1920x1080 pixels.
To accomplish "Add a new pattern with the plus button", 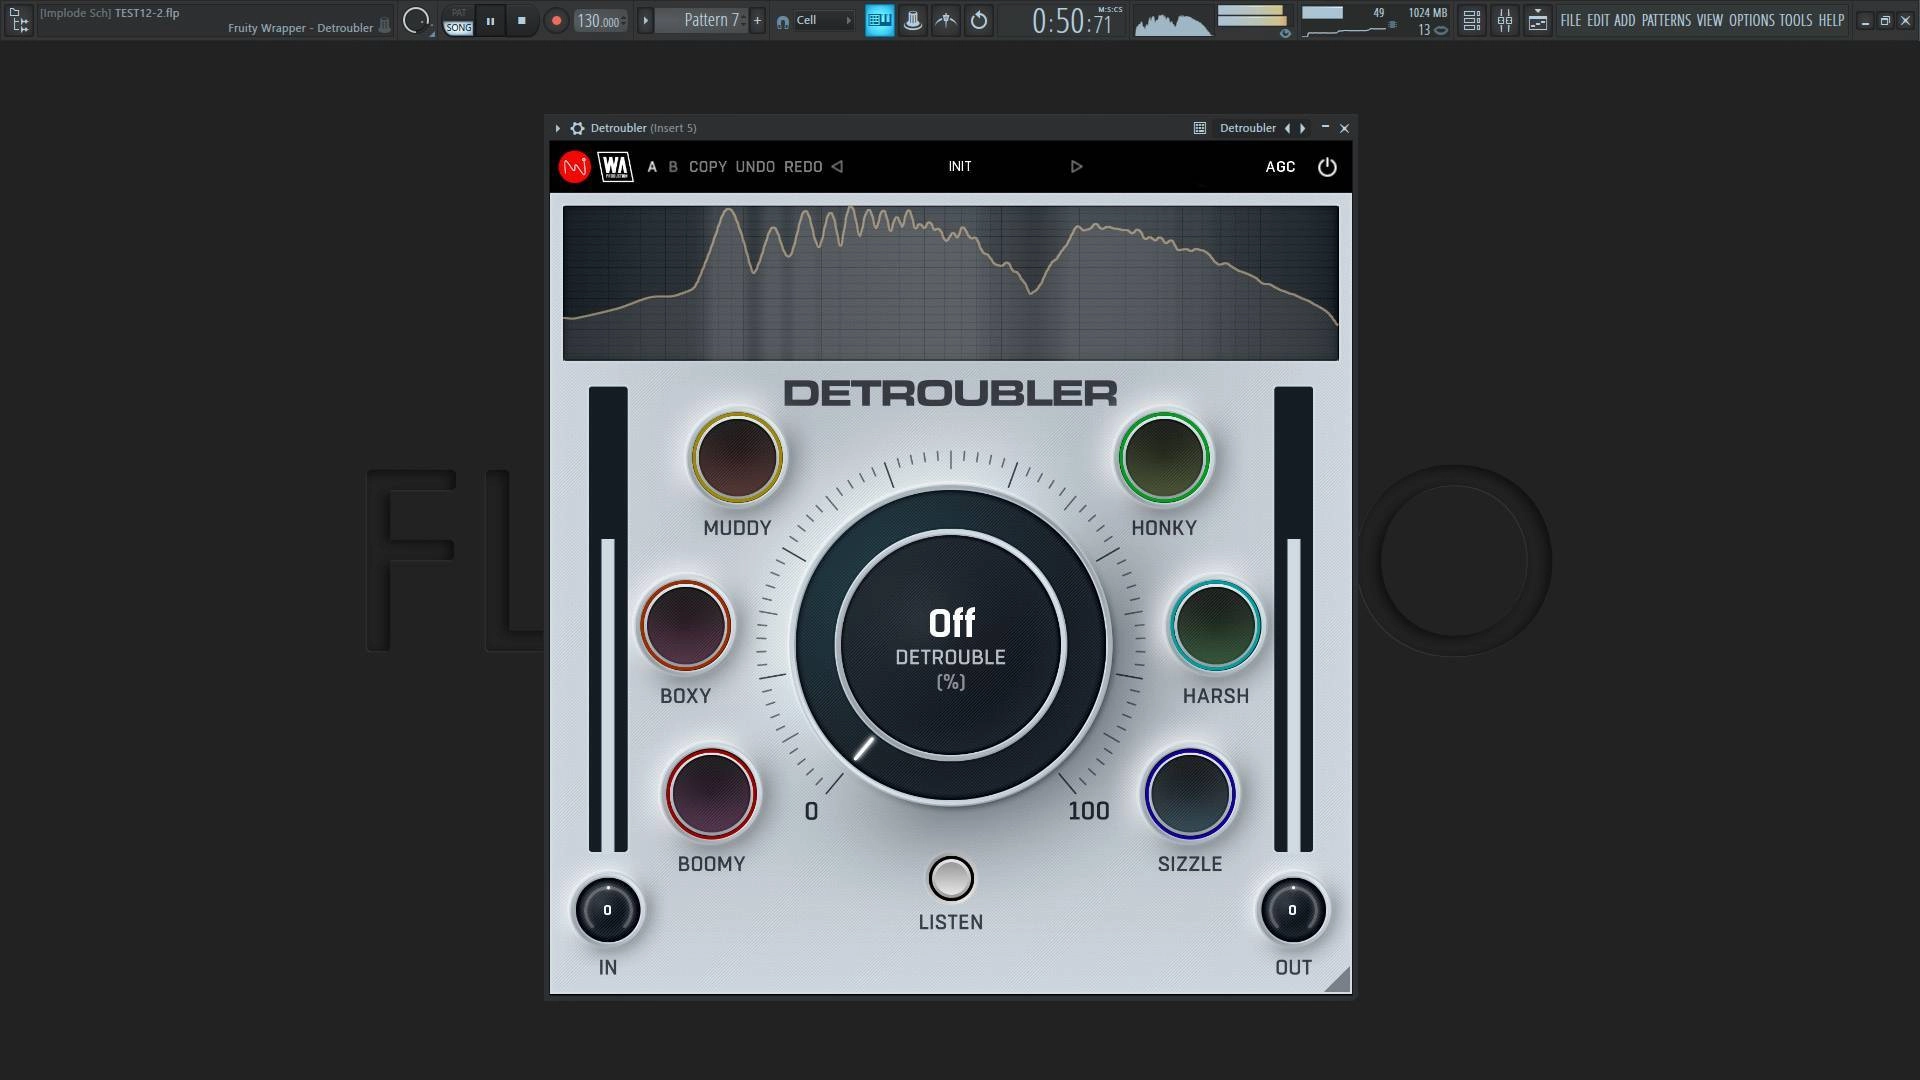I will (x=757, y=20).
